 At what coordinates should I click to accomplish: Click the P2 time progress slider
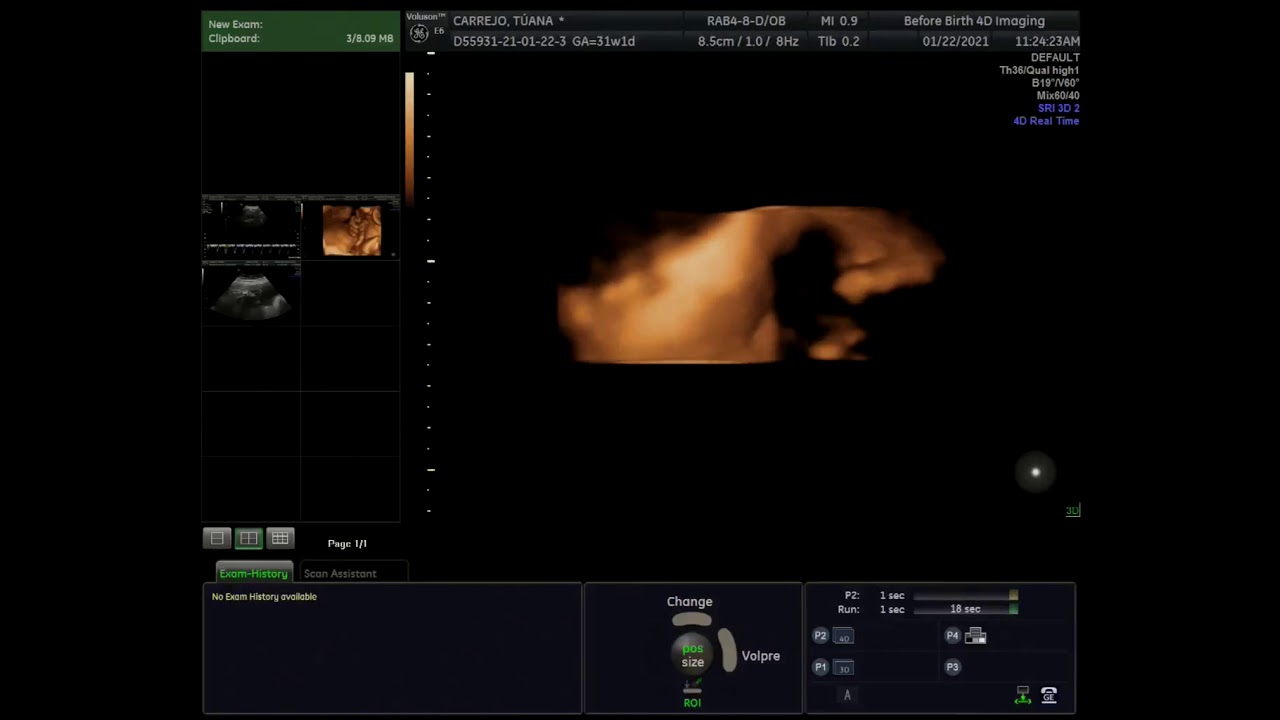click(x=966, y=595)
